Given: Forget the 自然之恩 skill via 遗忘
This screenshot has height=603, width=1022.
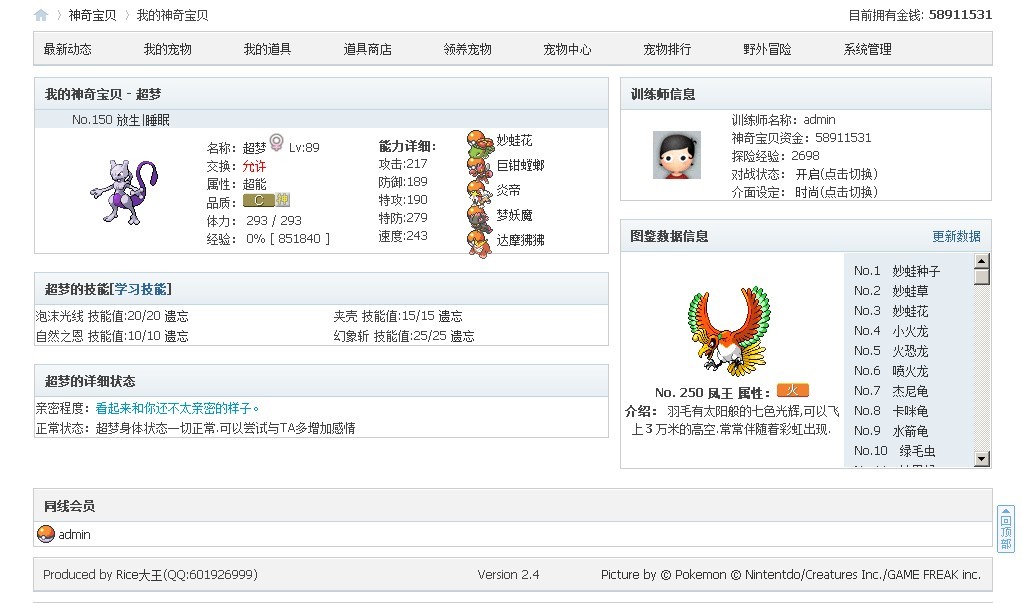Looking at the screenshot, I should click(x=176, y=336).
